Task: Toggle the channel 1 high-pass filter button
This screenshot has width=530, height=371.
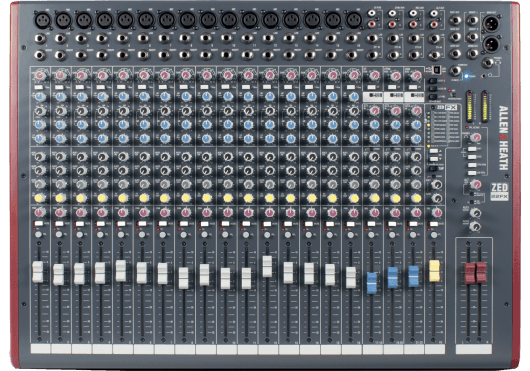Action: [x=39, y=87]
